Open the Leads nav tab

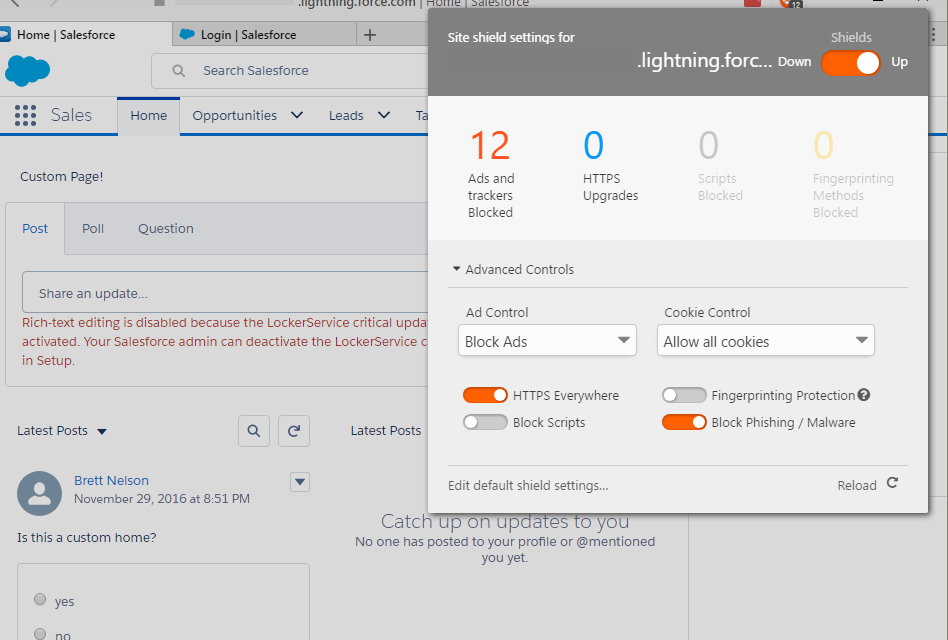[346, 115]
